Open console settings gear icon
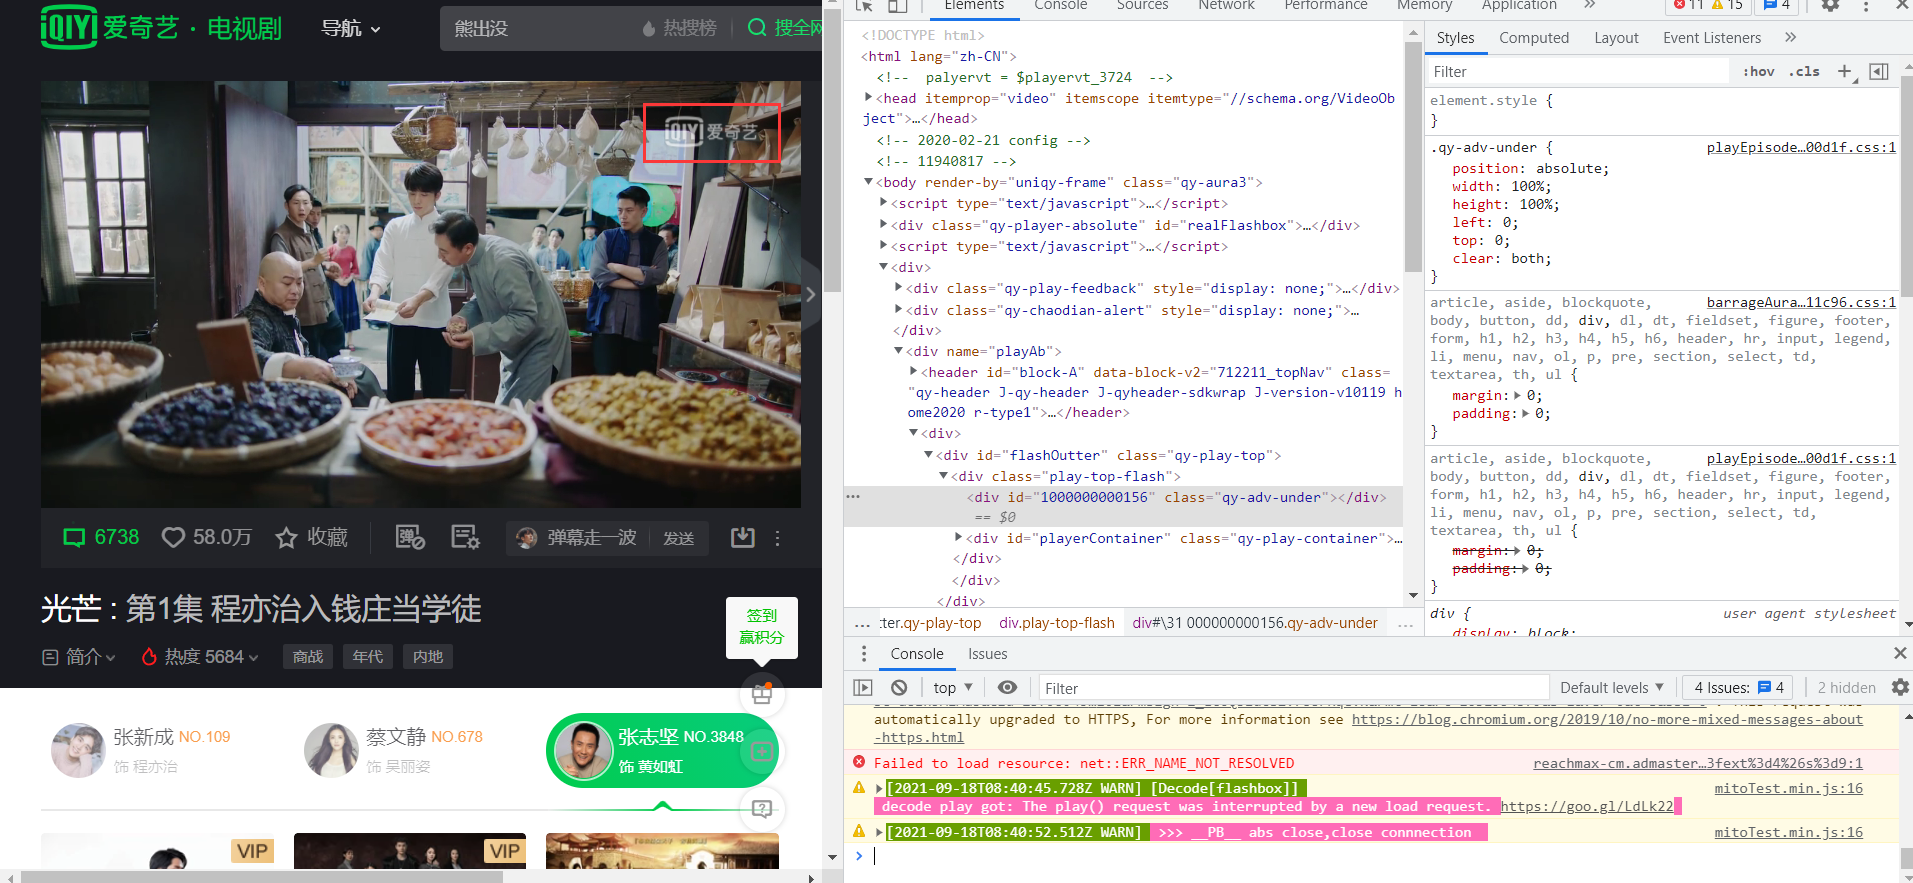The width and height of the screenshot is (1913, 883). pyautogui.click(x=1900, y=688)
